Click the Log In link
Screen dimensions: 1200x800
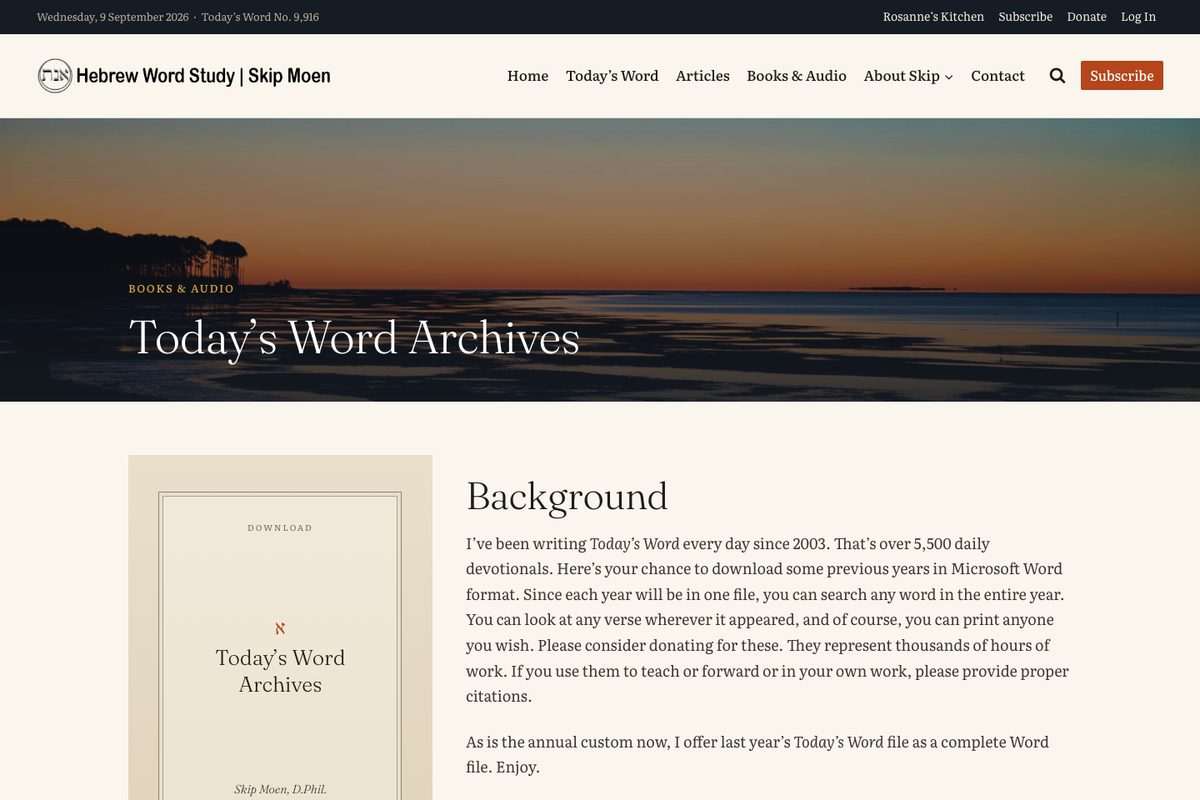tap(1138, 17)
